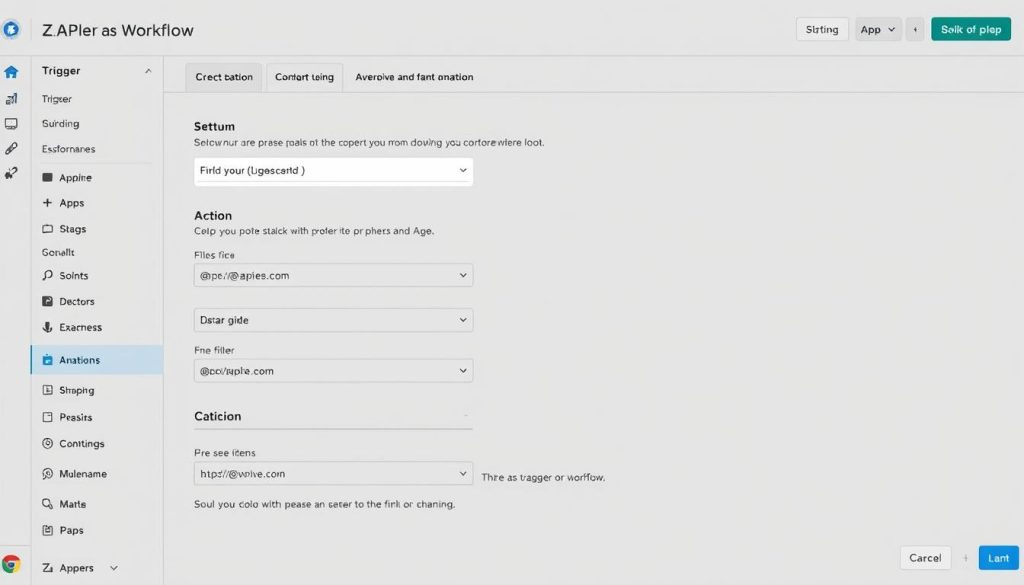This screenshot has width=1024, height=585.
Task: Select the Home icon in the left rail
Action: (12, 70)
